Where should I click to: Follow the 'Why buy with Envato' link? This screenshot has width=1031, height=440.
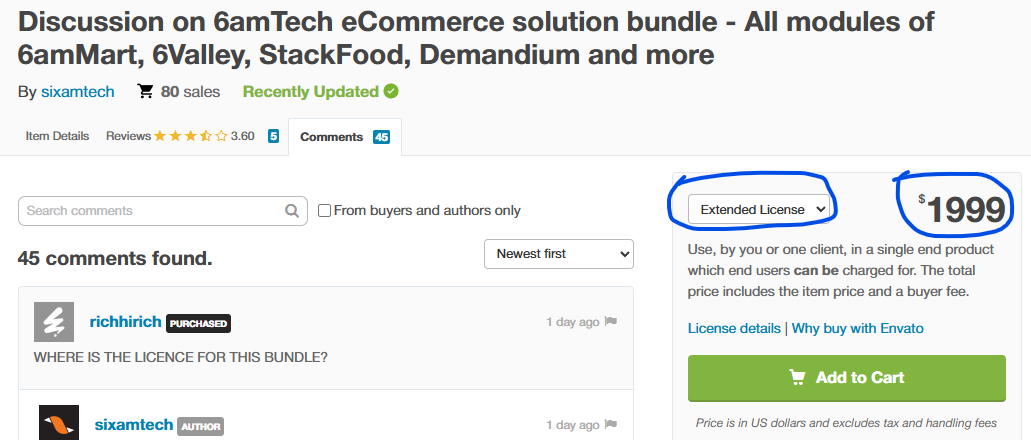(x=857, y=328)
